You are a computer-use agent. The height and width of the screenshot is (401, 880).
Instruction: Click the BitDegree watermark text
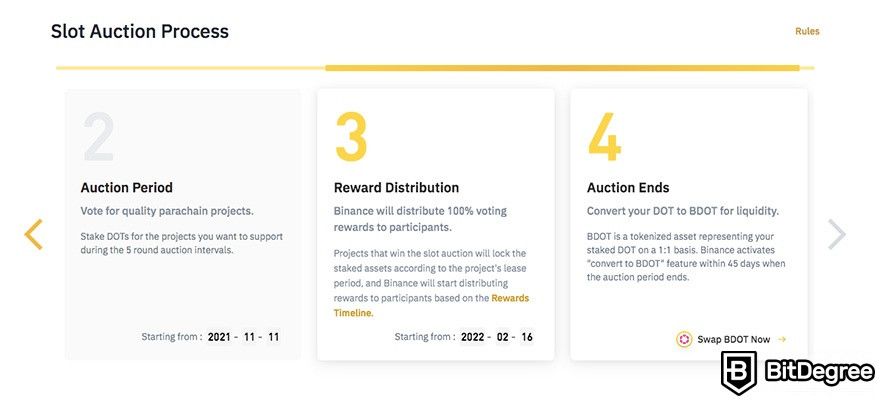(819, 373)
